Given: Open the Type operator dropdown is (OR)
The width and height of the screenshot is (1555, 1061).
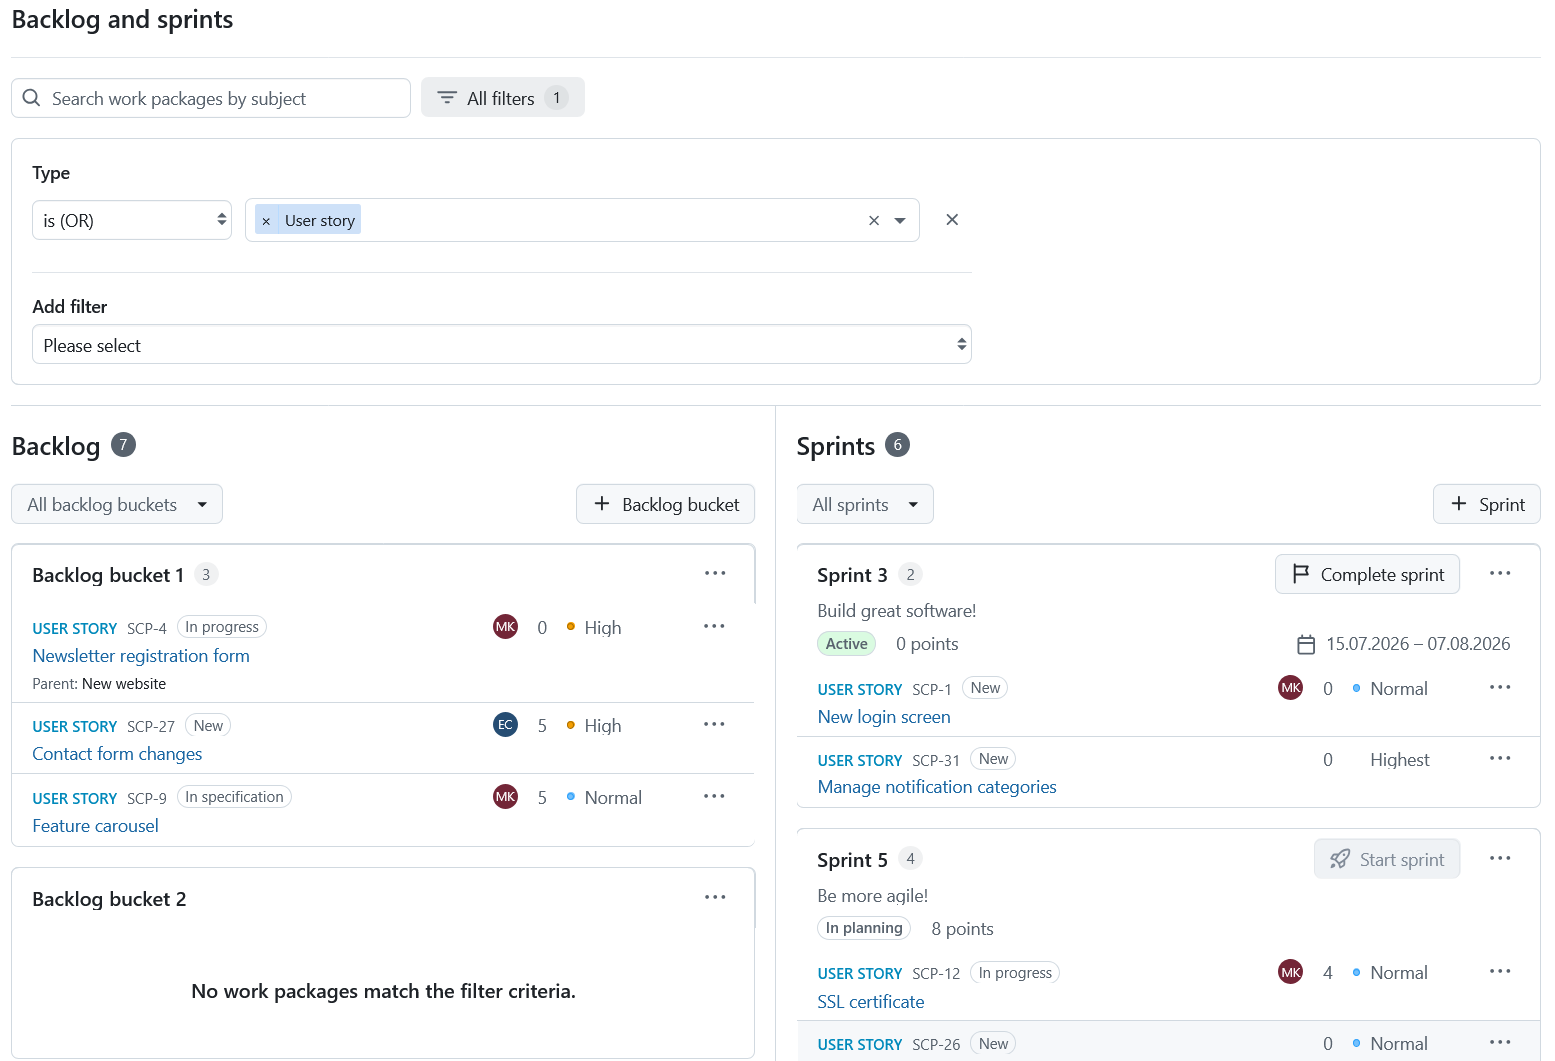Looking at the screenshot, I should pyautogui.click(x=132, y=220).
